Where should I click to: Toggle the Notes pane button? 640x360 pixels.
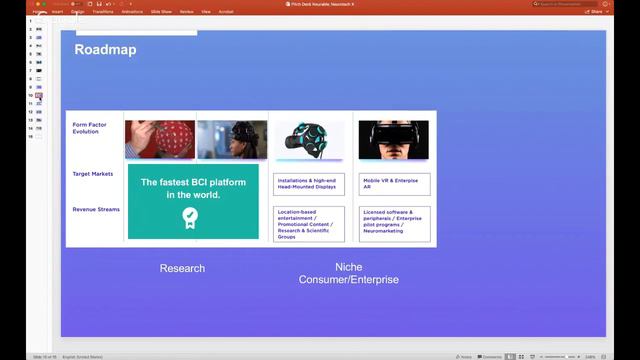tap(463, 357)
